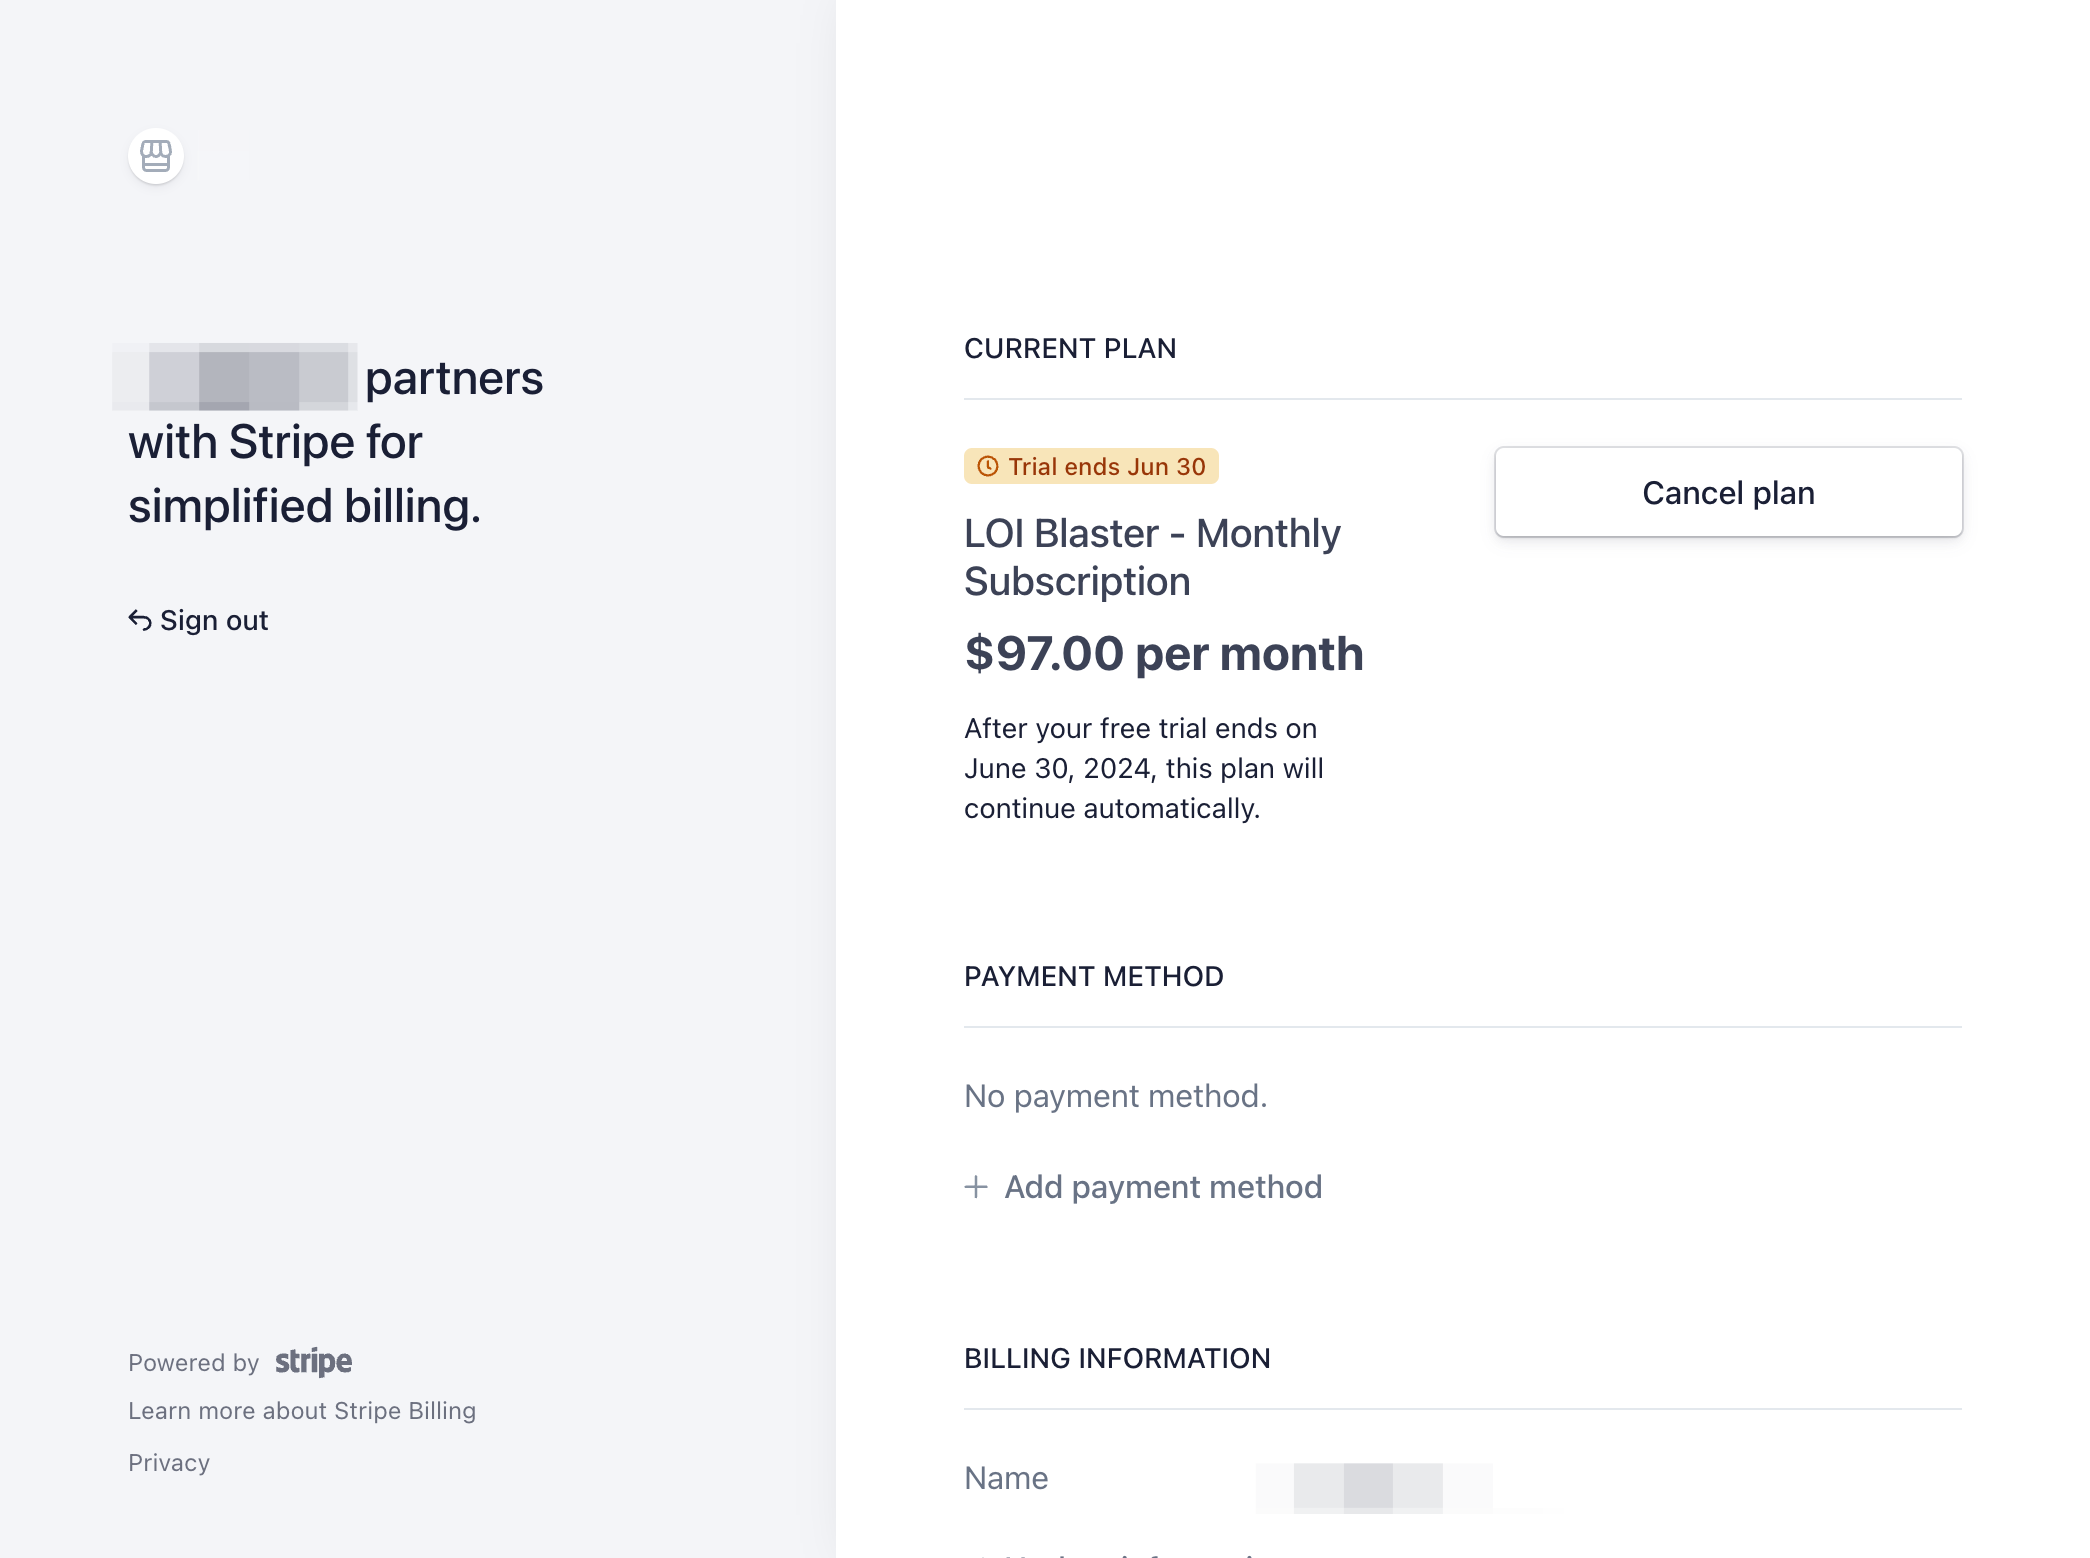This screenshot has height=1558, width=2090.
Task: Click the Powered by text
Action: (194, 1362)
